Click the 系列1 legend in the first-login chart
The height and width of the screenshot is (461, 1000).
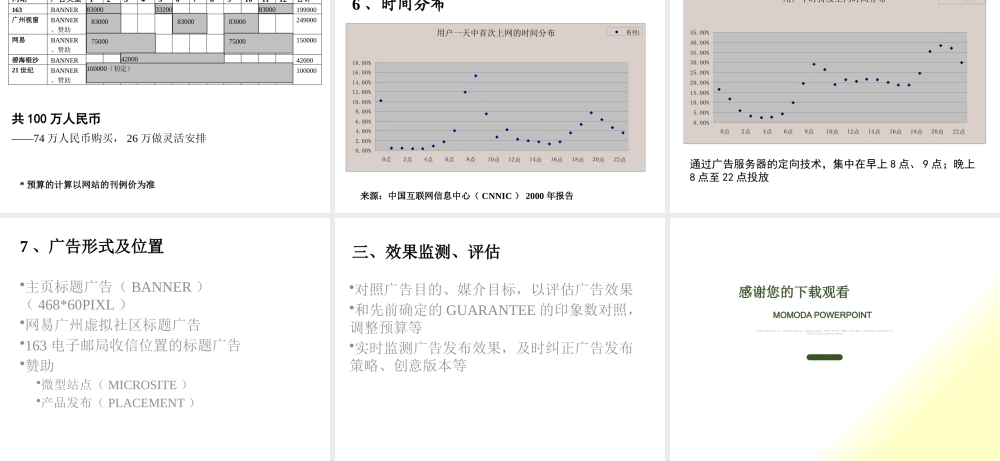625,32
